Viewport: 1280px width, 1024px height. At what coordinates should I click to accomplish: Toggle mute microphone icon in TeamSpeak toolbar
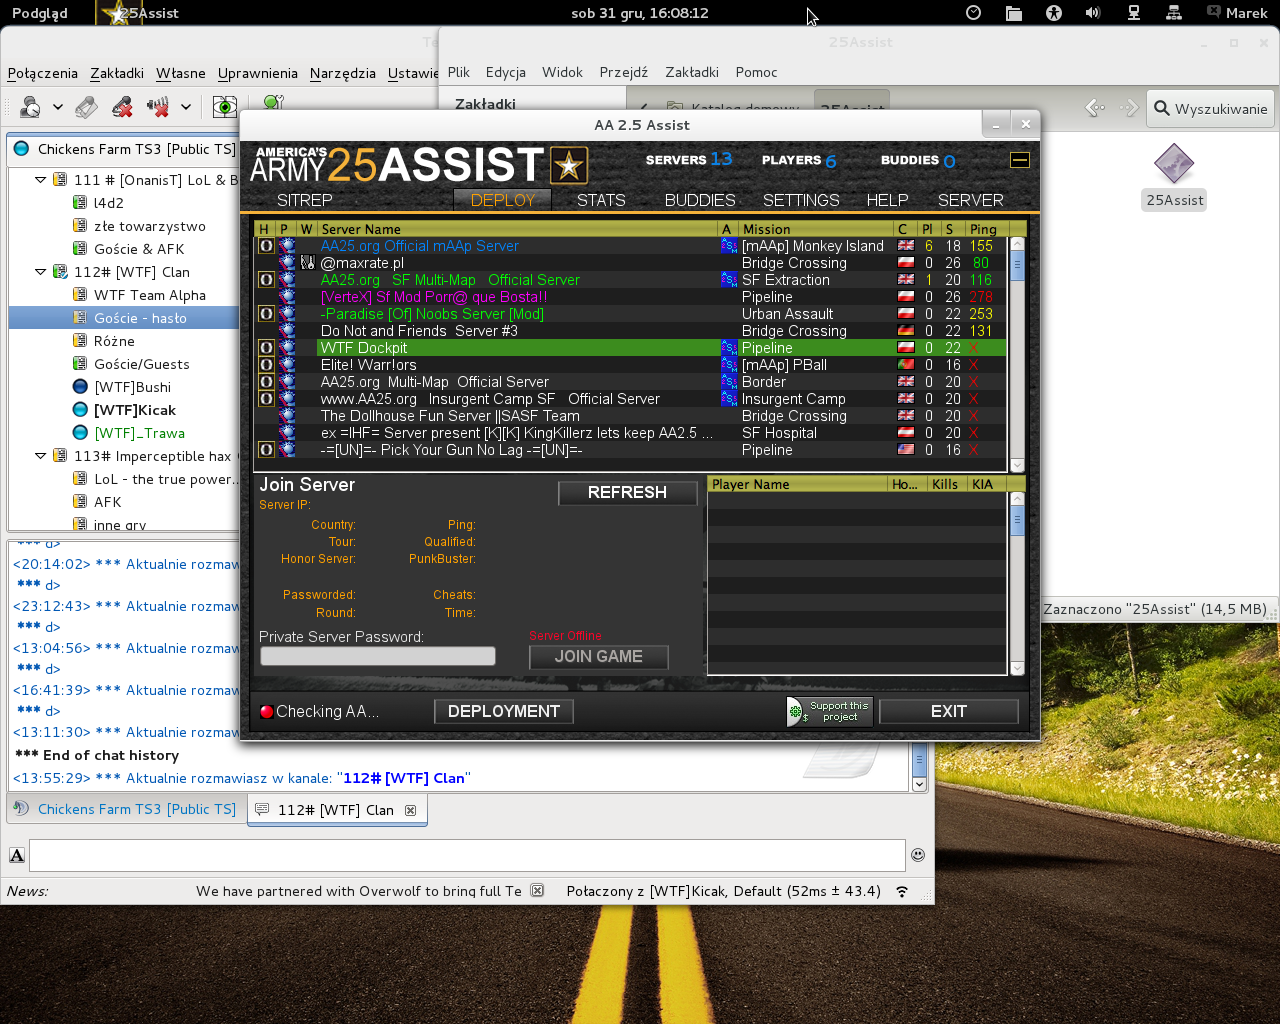[x=122, y=106]
